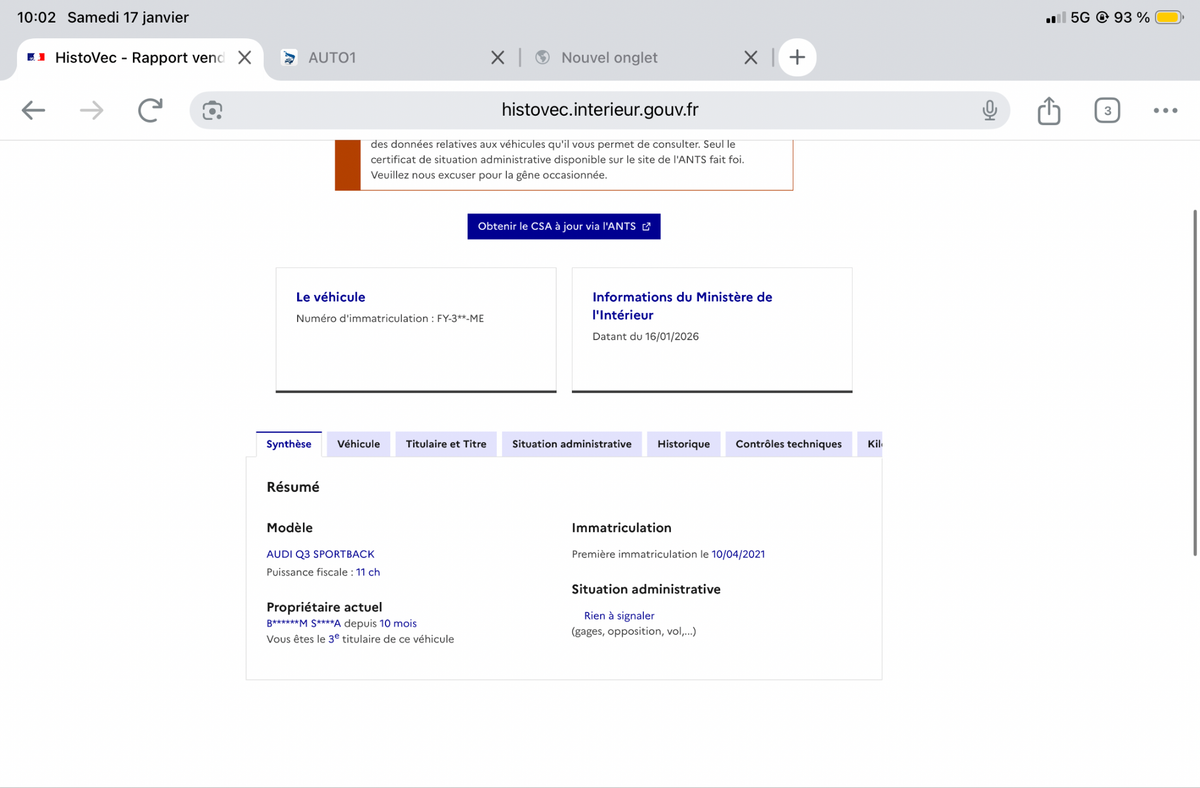Open the Historique tab
The image size is (1200, 788).
(x=683, y=444)
